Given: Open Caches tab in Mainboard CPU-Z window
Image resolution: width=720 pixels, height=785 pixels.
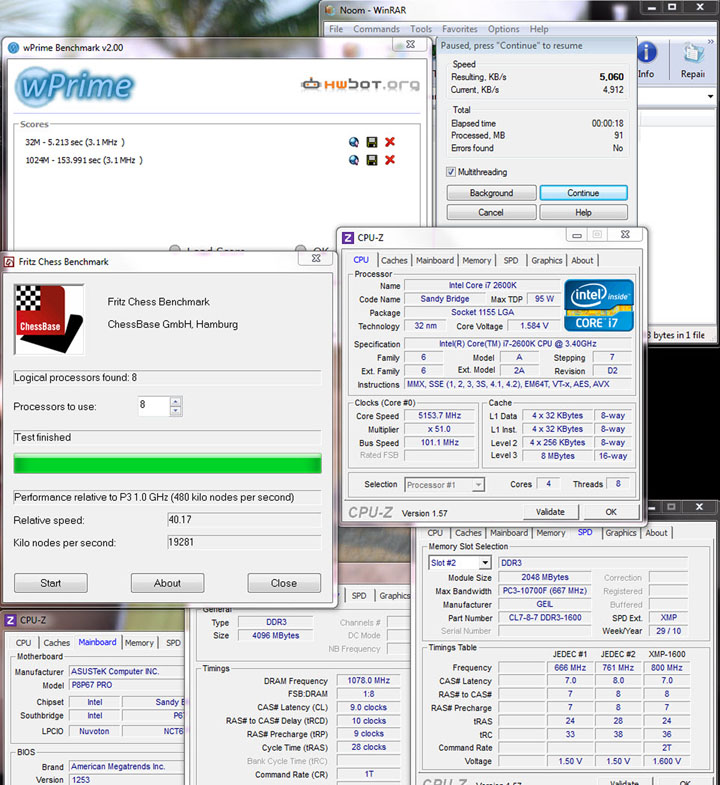Looking at the screenshot, I should coord(57,643).
